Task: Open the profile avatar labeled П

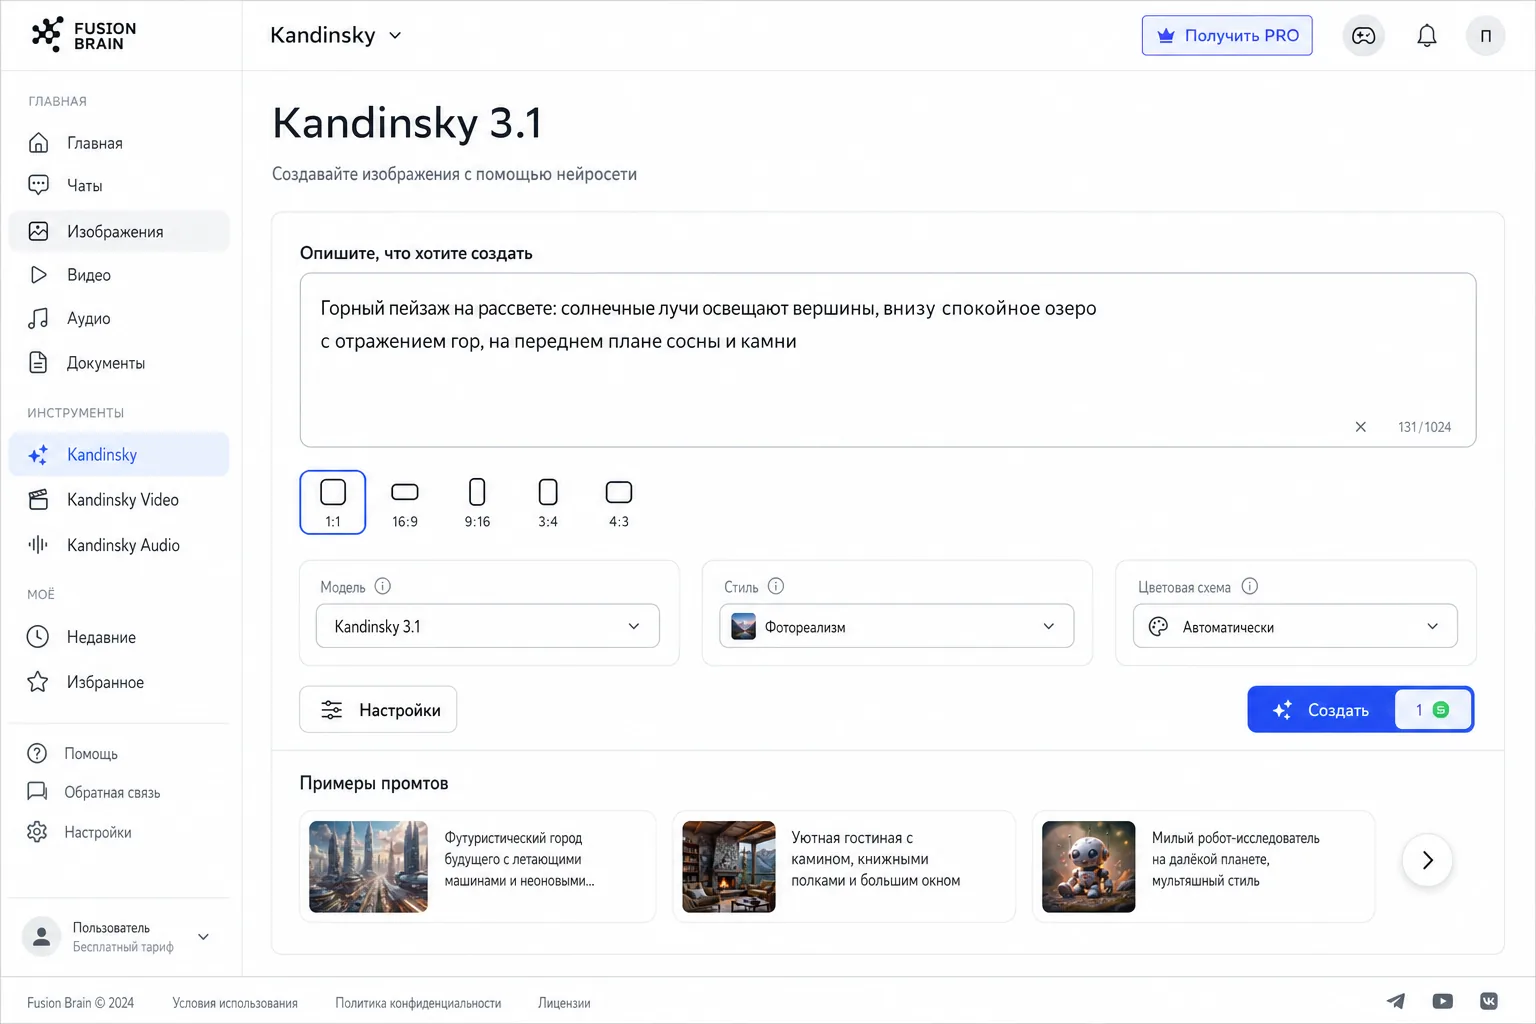Action: (x=1485, y=36)
